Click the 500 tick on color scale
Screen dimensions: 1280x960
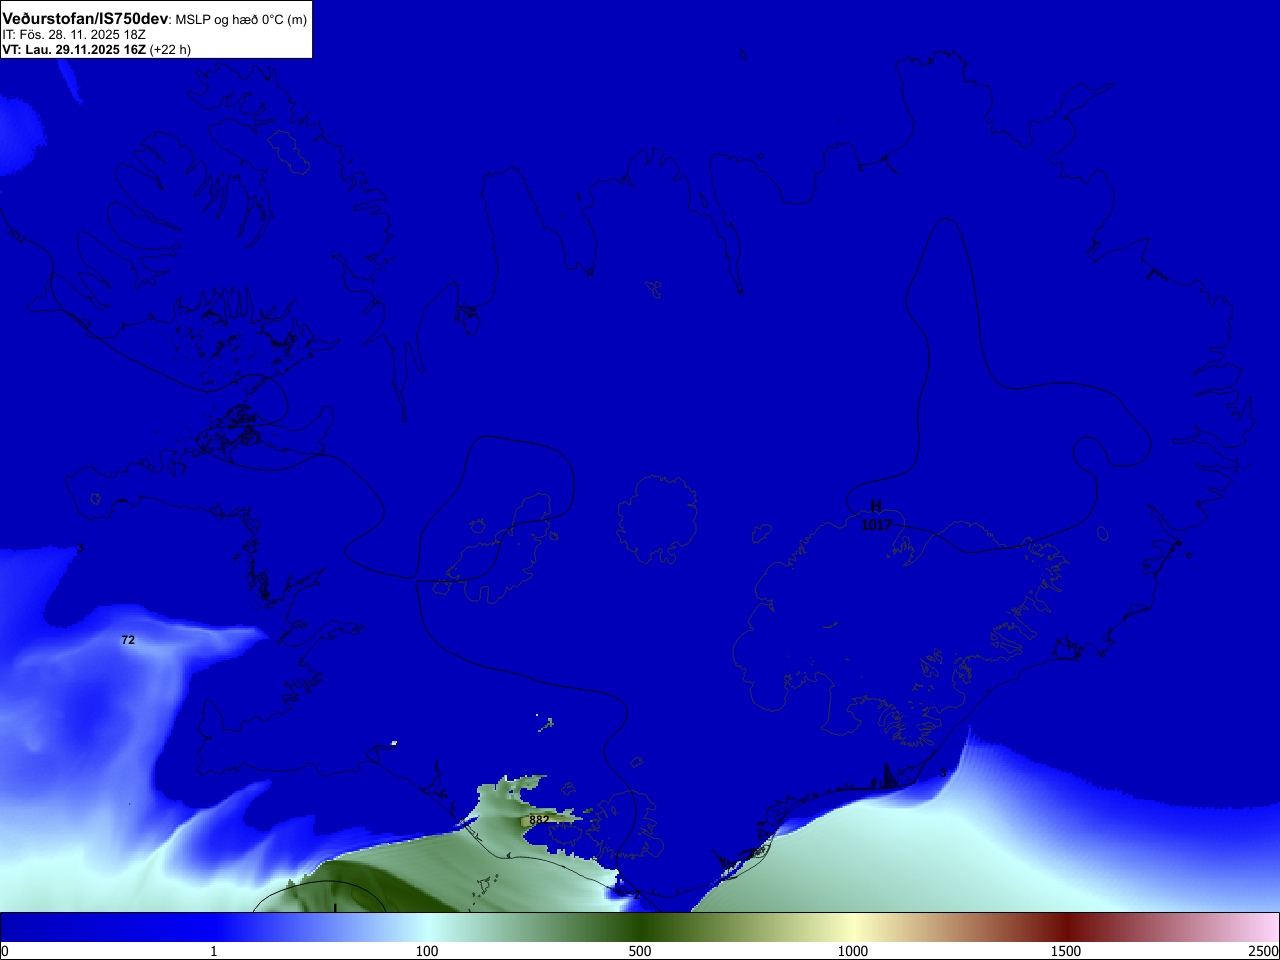640,951
